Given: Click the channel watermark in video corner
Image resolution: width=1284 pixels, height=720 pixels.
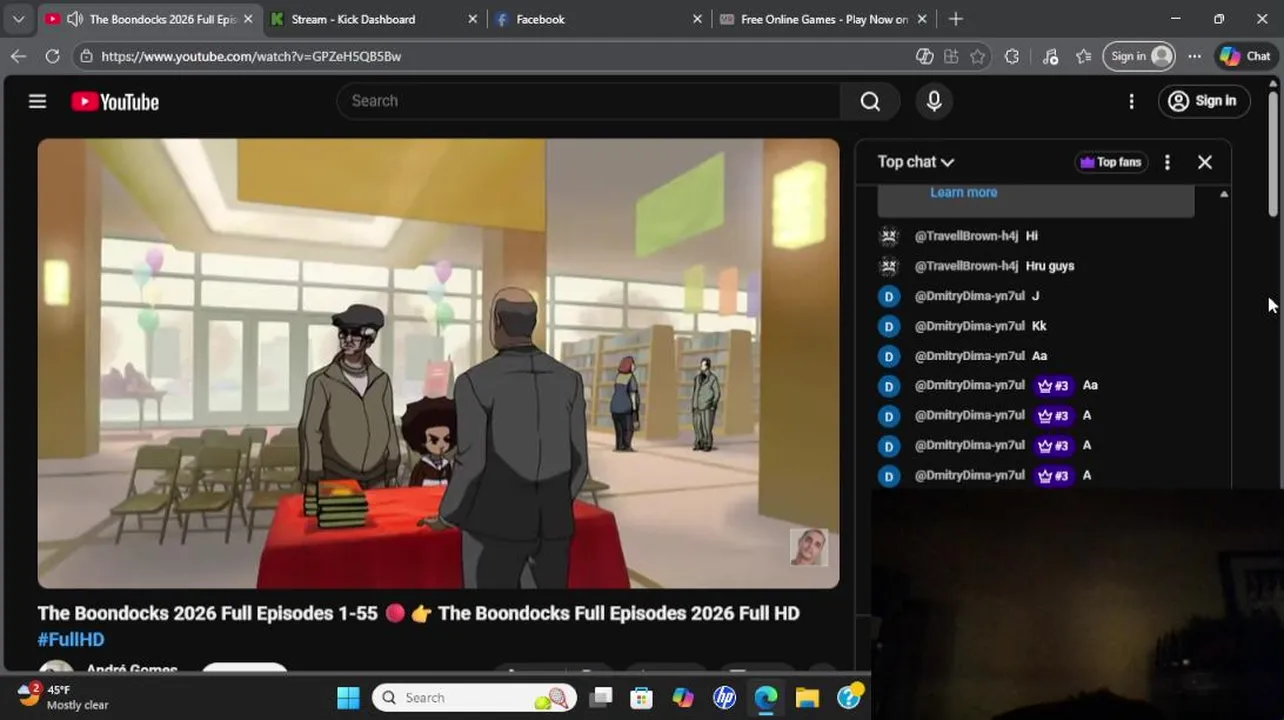Looking at the screenshot, I should point(809,548).
